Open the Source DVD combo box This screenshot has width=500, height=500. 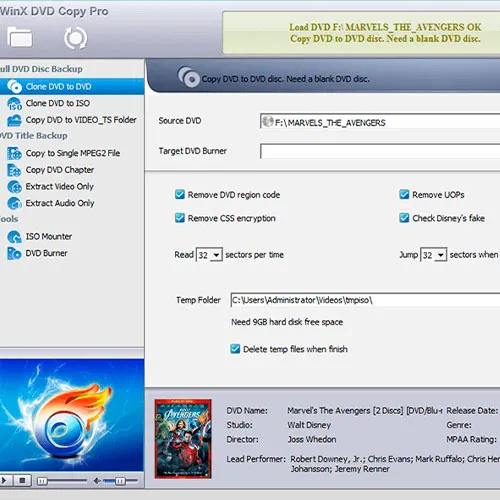[380, 121]
